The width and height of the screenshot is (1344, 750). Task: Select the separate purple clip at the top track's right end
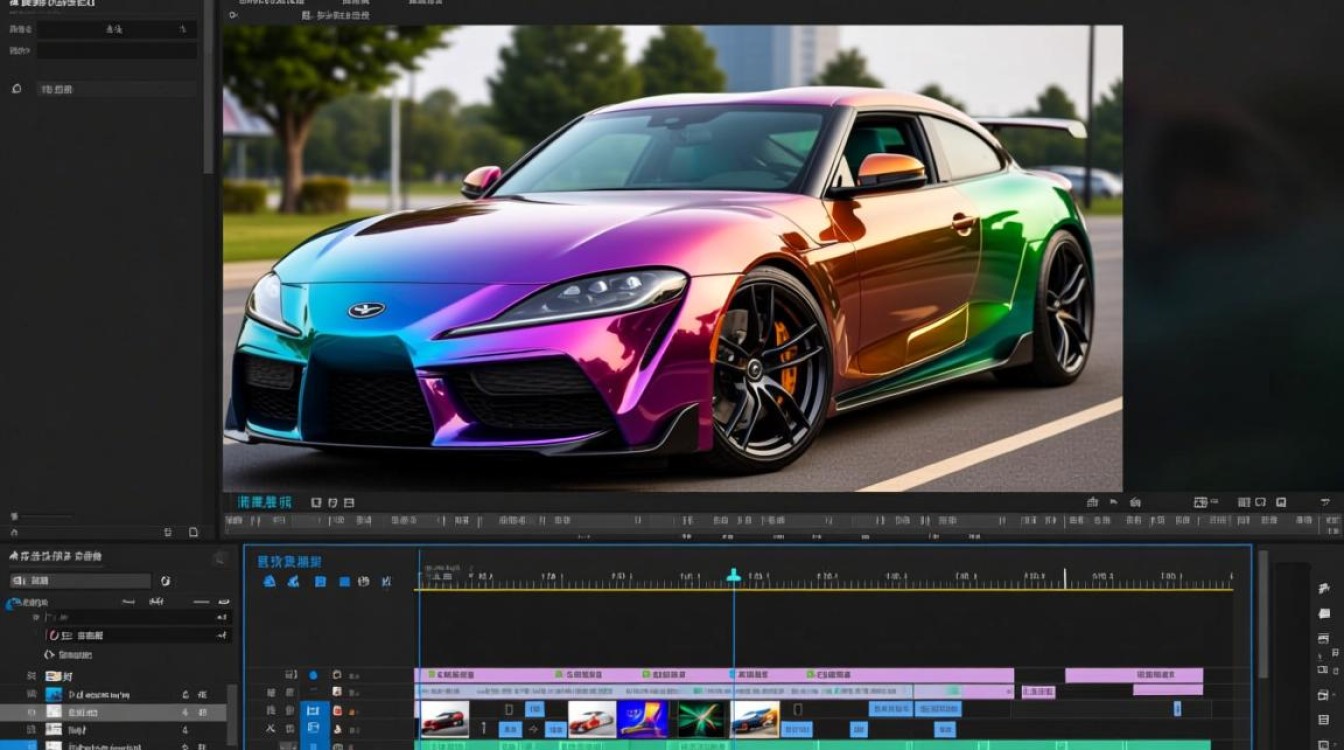point(1134,675)
